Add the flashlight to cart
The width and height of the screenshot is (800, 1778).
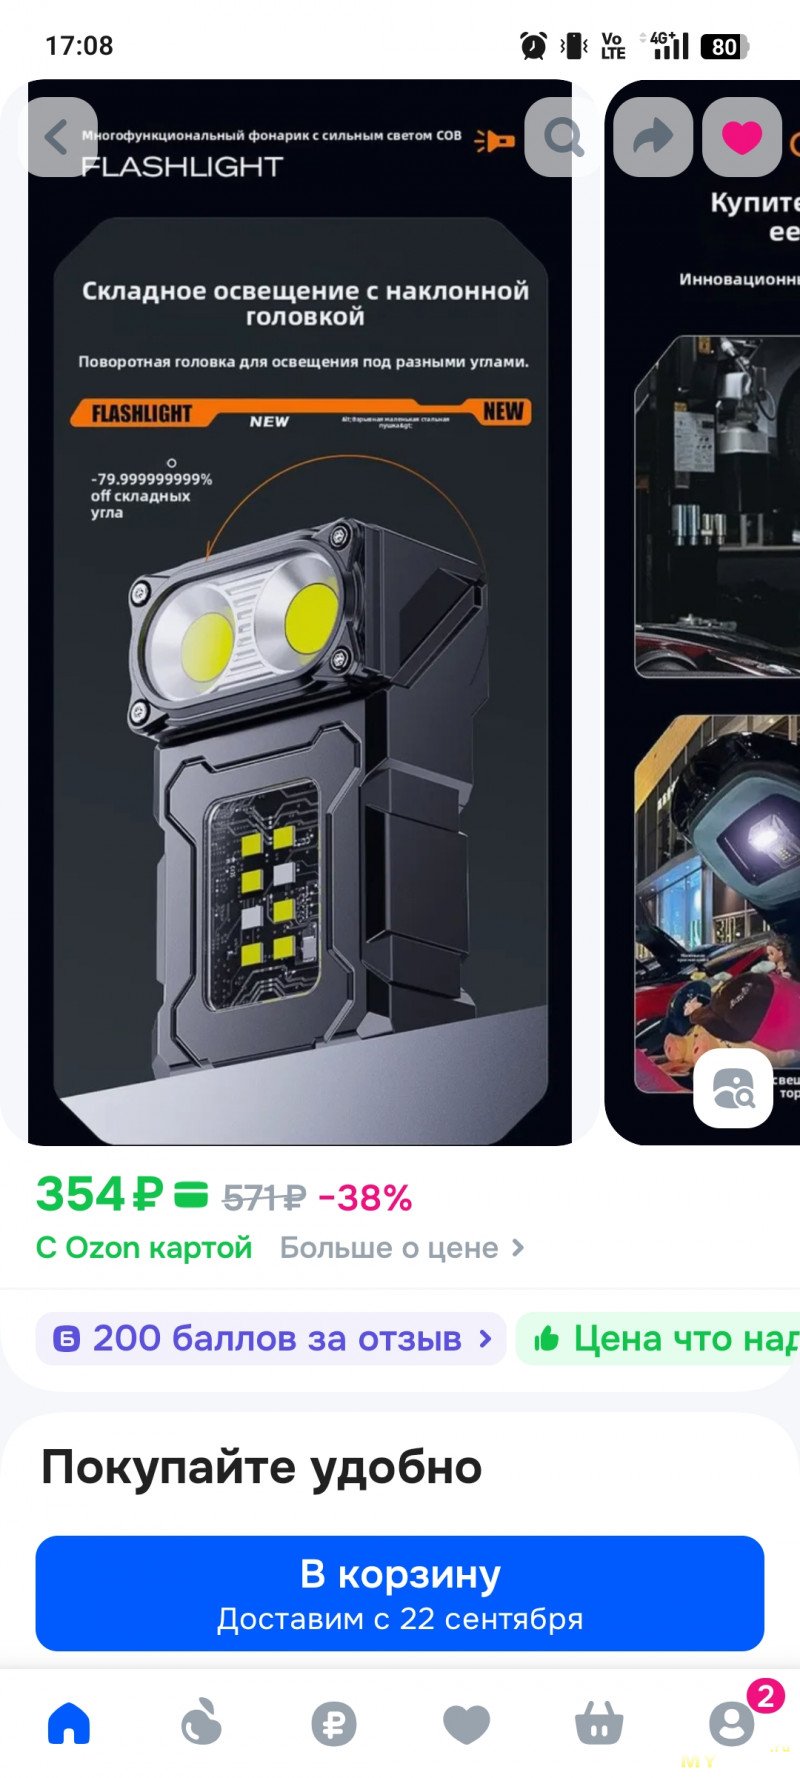[400, 1593]
